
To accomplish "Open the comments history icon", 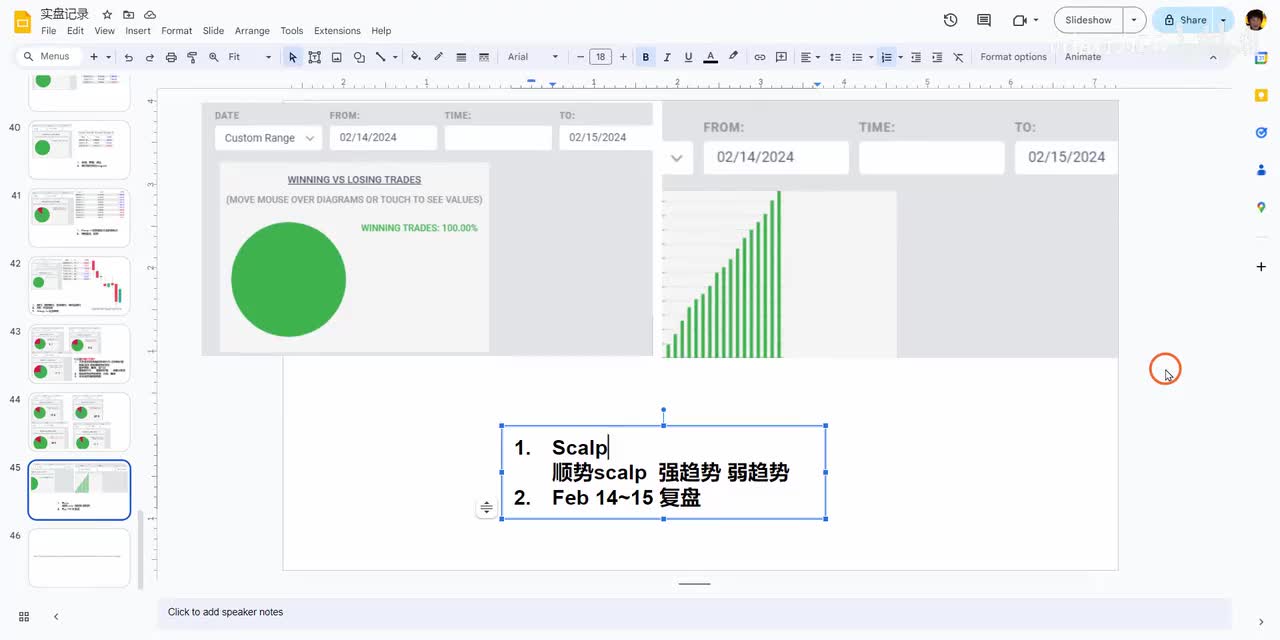I will click(984, 20).
